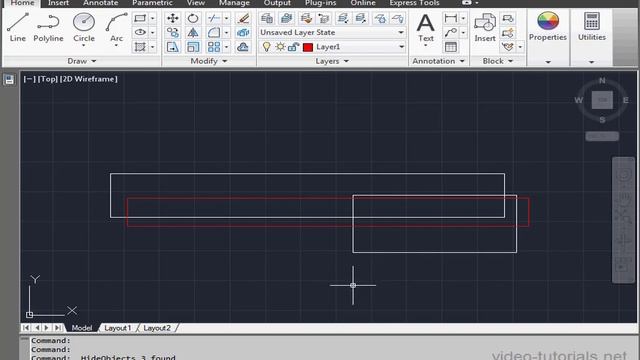Activate the Mirror tool

click(x=193, y=33)
